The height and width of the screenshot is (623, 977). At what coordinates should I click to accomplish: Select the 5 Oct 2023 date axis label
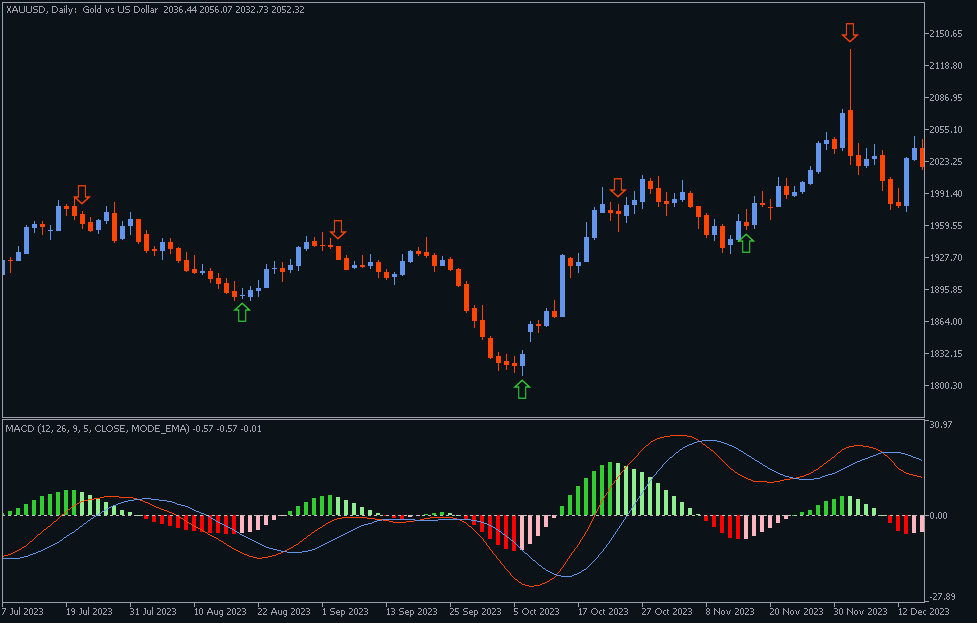(539, 610)
